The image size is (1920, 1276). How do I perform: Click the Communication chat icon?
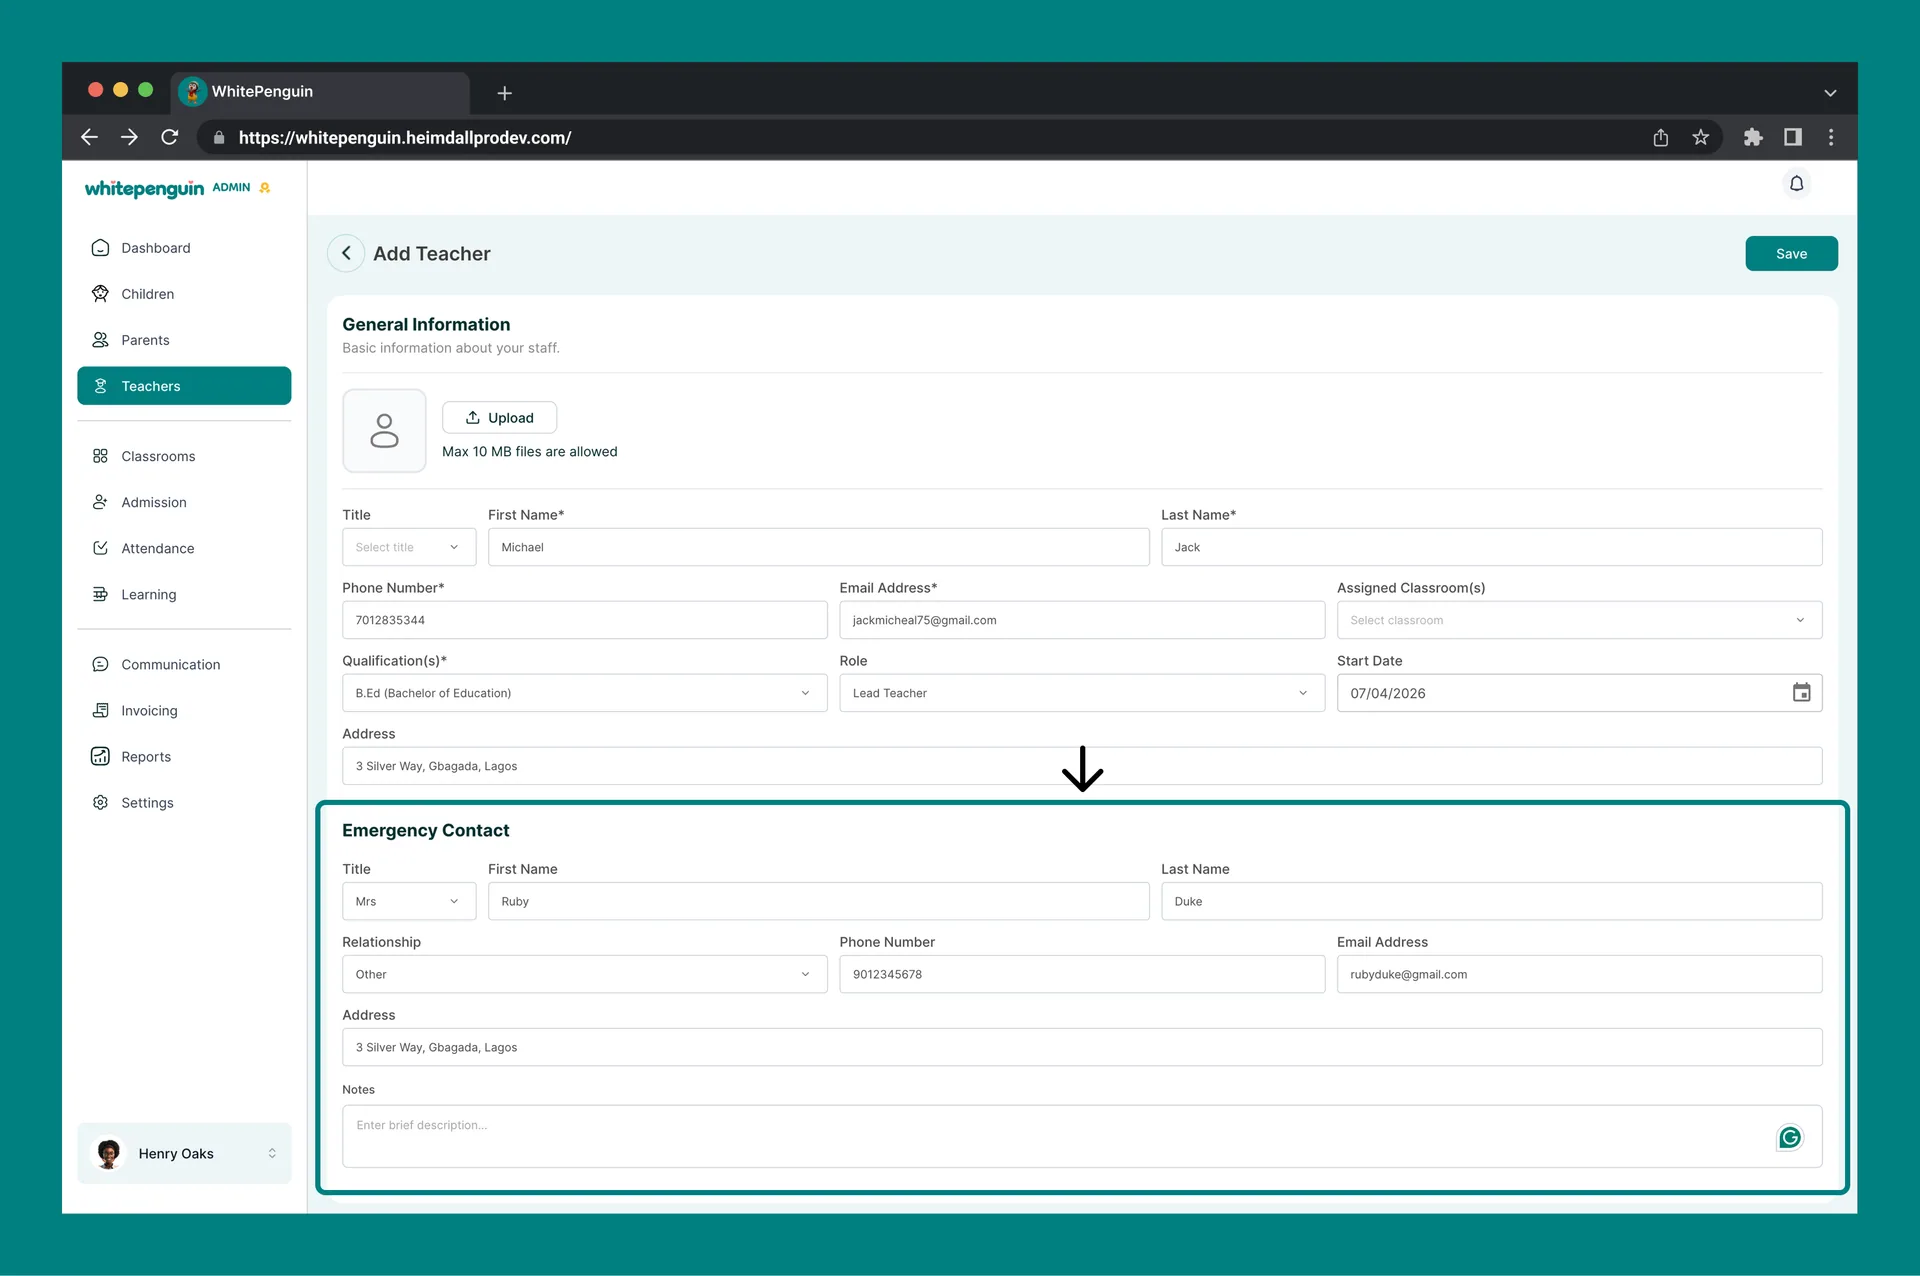tap(100, 664)
